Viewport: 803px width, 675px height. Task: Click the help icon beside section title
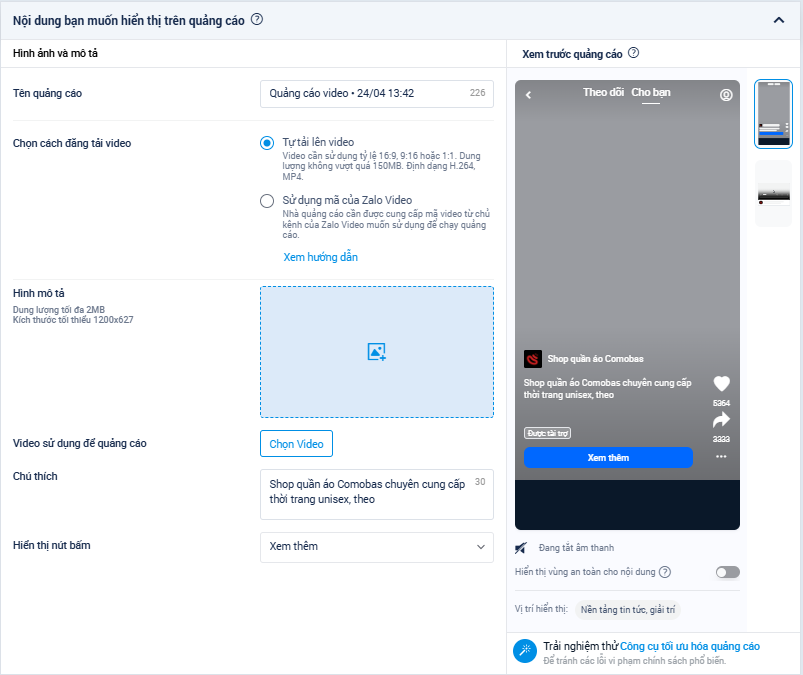click(x=257, y=18)
